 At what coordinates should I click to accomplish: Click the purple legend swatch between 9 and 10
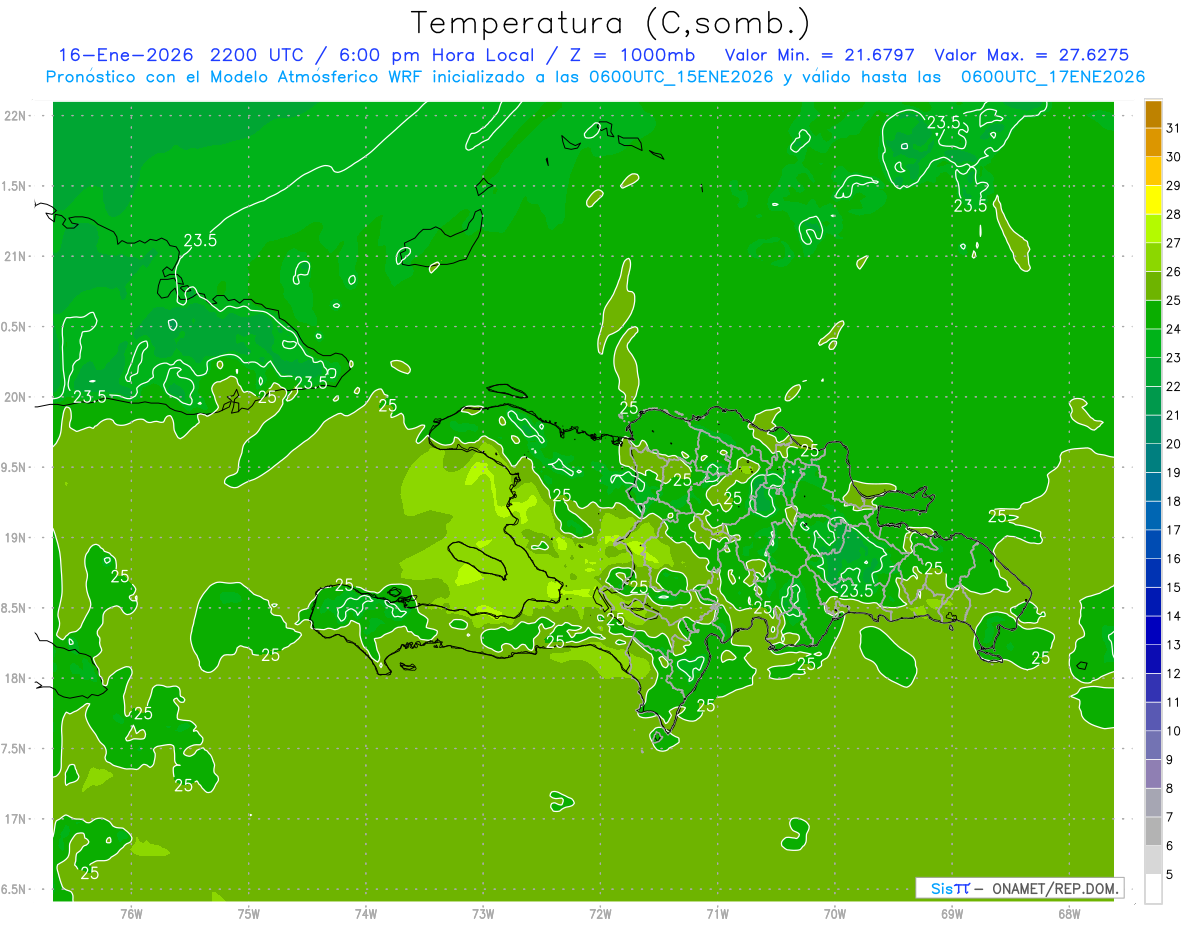pos(1153,746)
